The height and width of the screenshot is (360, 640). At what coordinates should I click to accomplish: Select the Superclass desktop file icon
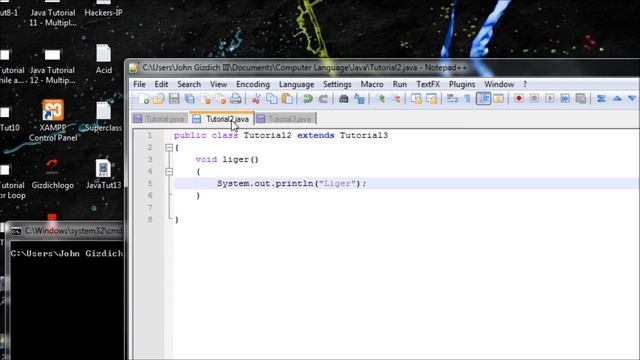[x=103, y=117]
